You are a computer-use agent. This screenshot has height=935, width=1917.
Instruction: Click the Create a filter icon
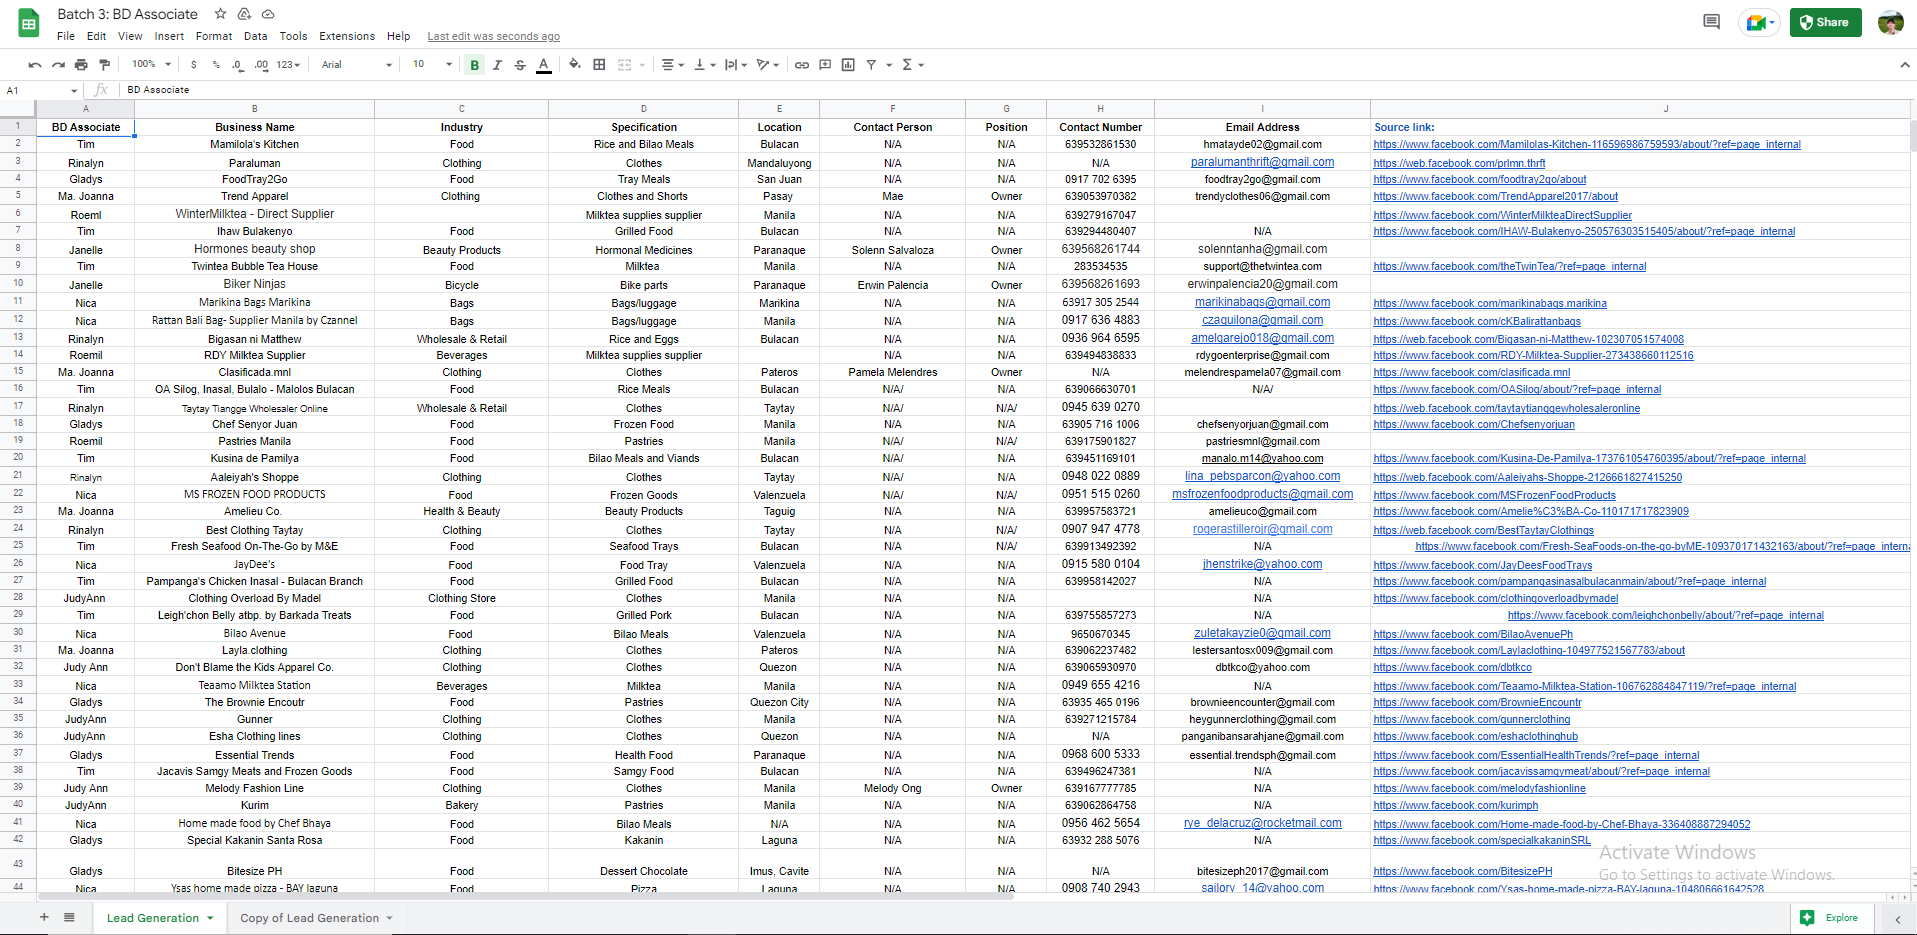[x=871, y=65]
